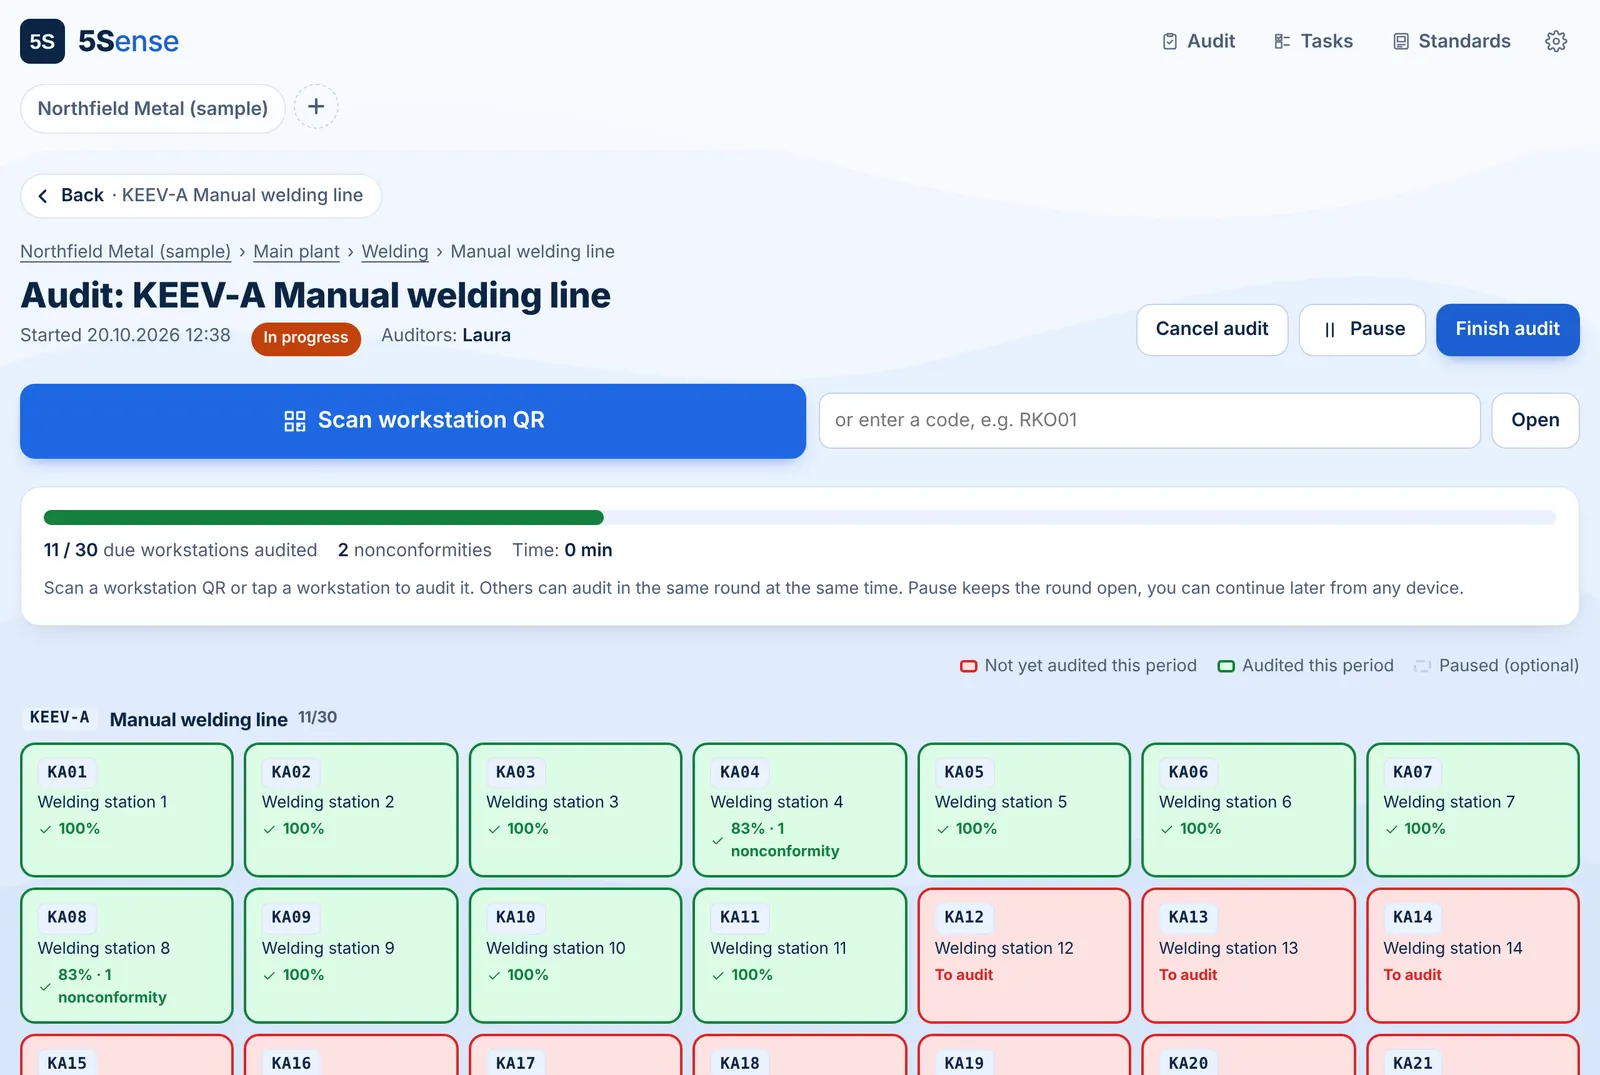Open KA11 Welding station 11 card
1600x1075 pixels.
(800, 955)
